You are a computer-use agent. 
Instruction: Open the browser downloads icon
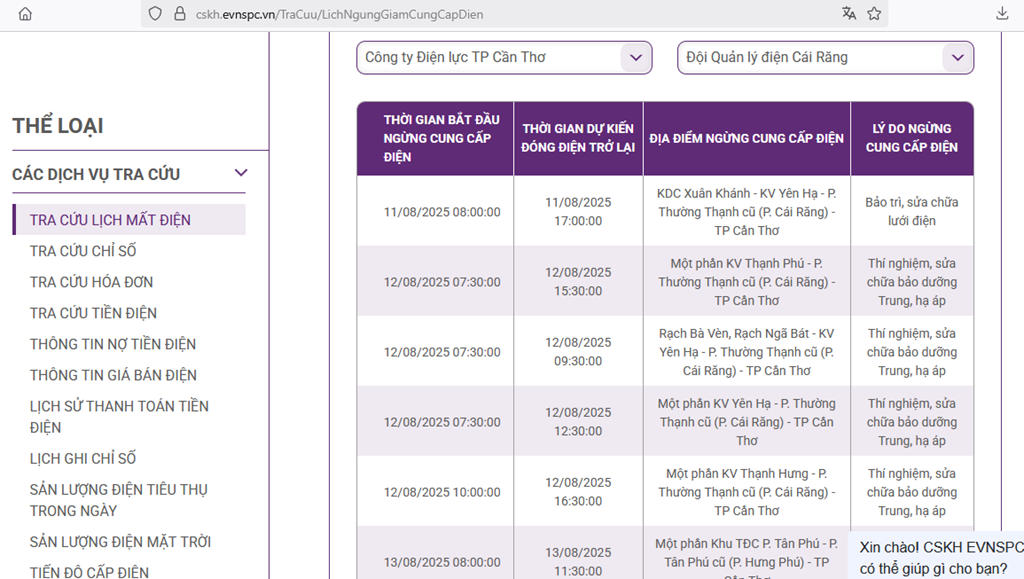tap(1002, 14)
